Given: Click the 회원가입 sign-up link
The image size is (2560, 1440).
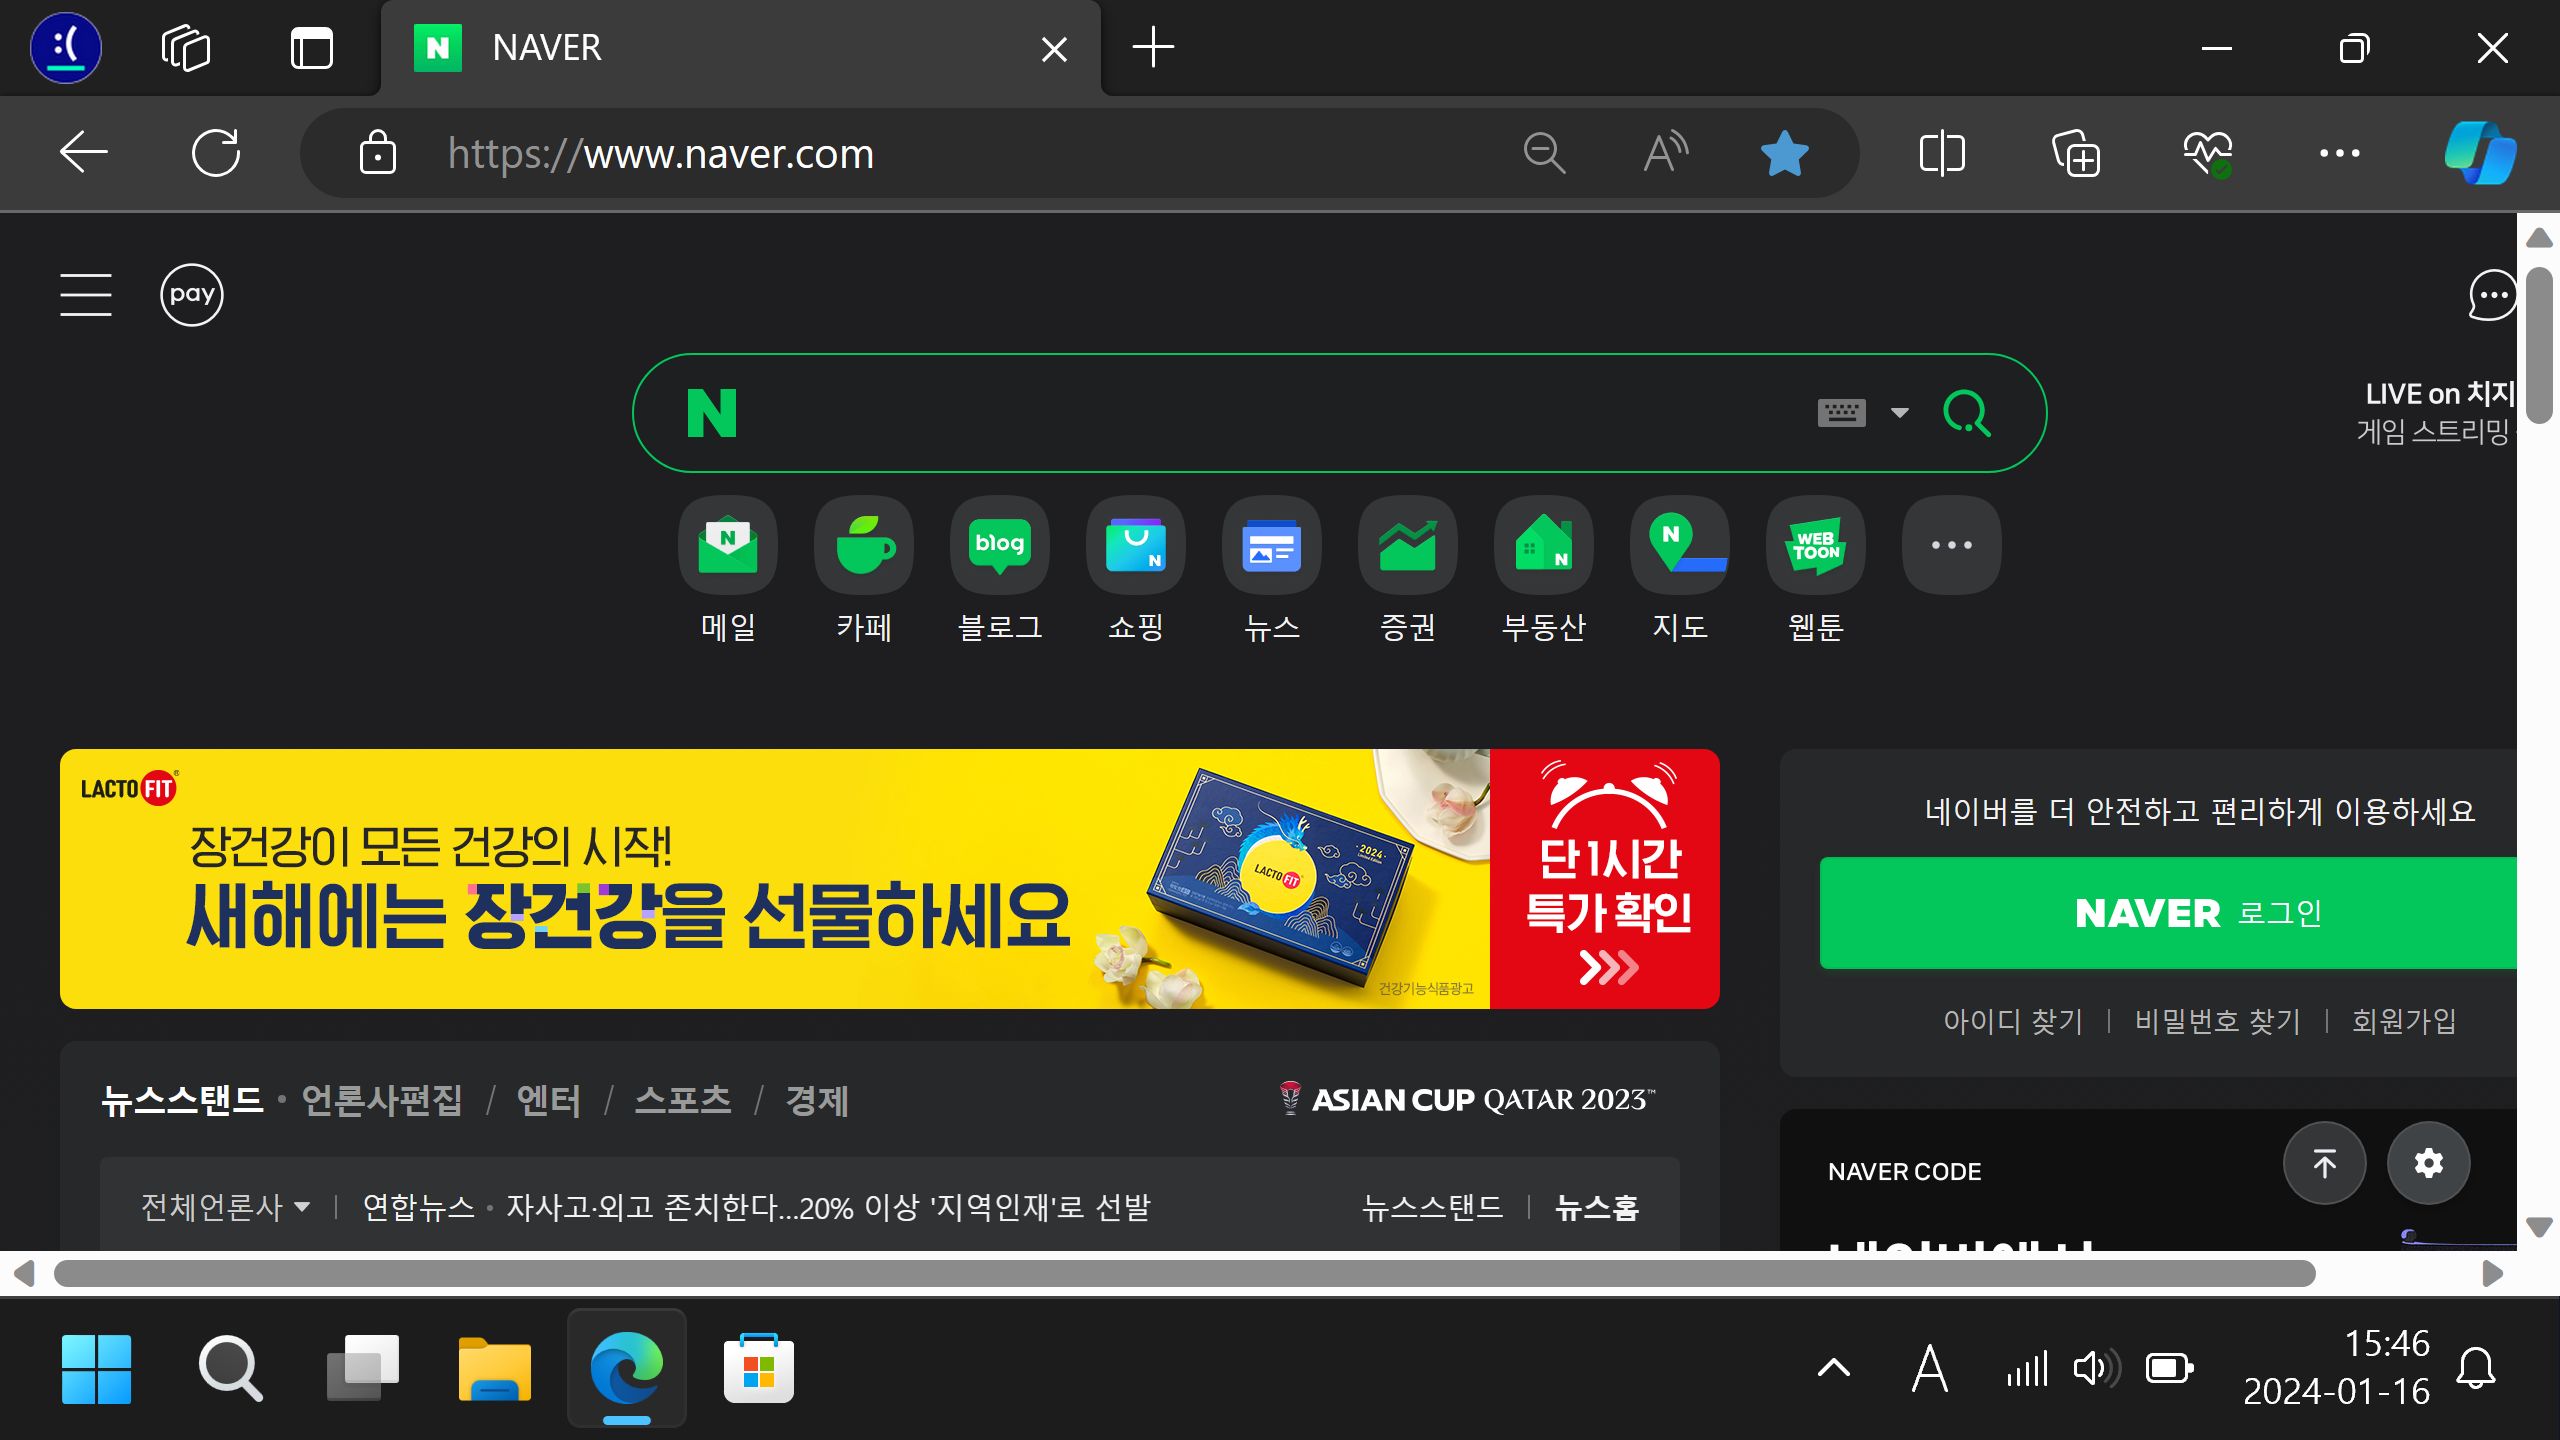Looking at the screenshot, I should [x=2404, y=1021].
